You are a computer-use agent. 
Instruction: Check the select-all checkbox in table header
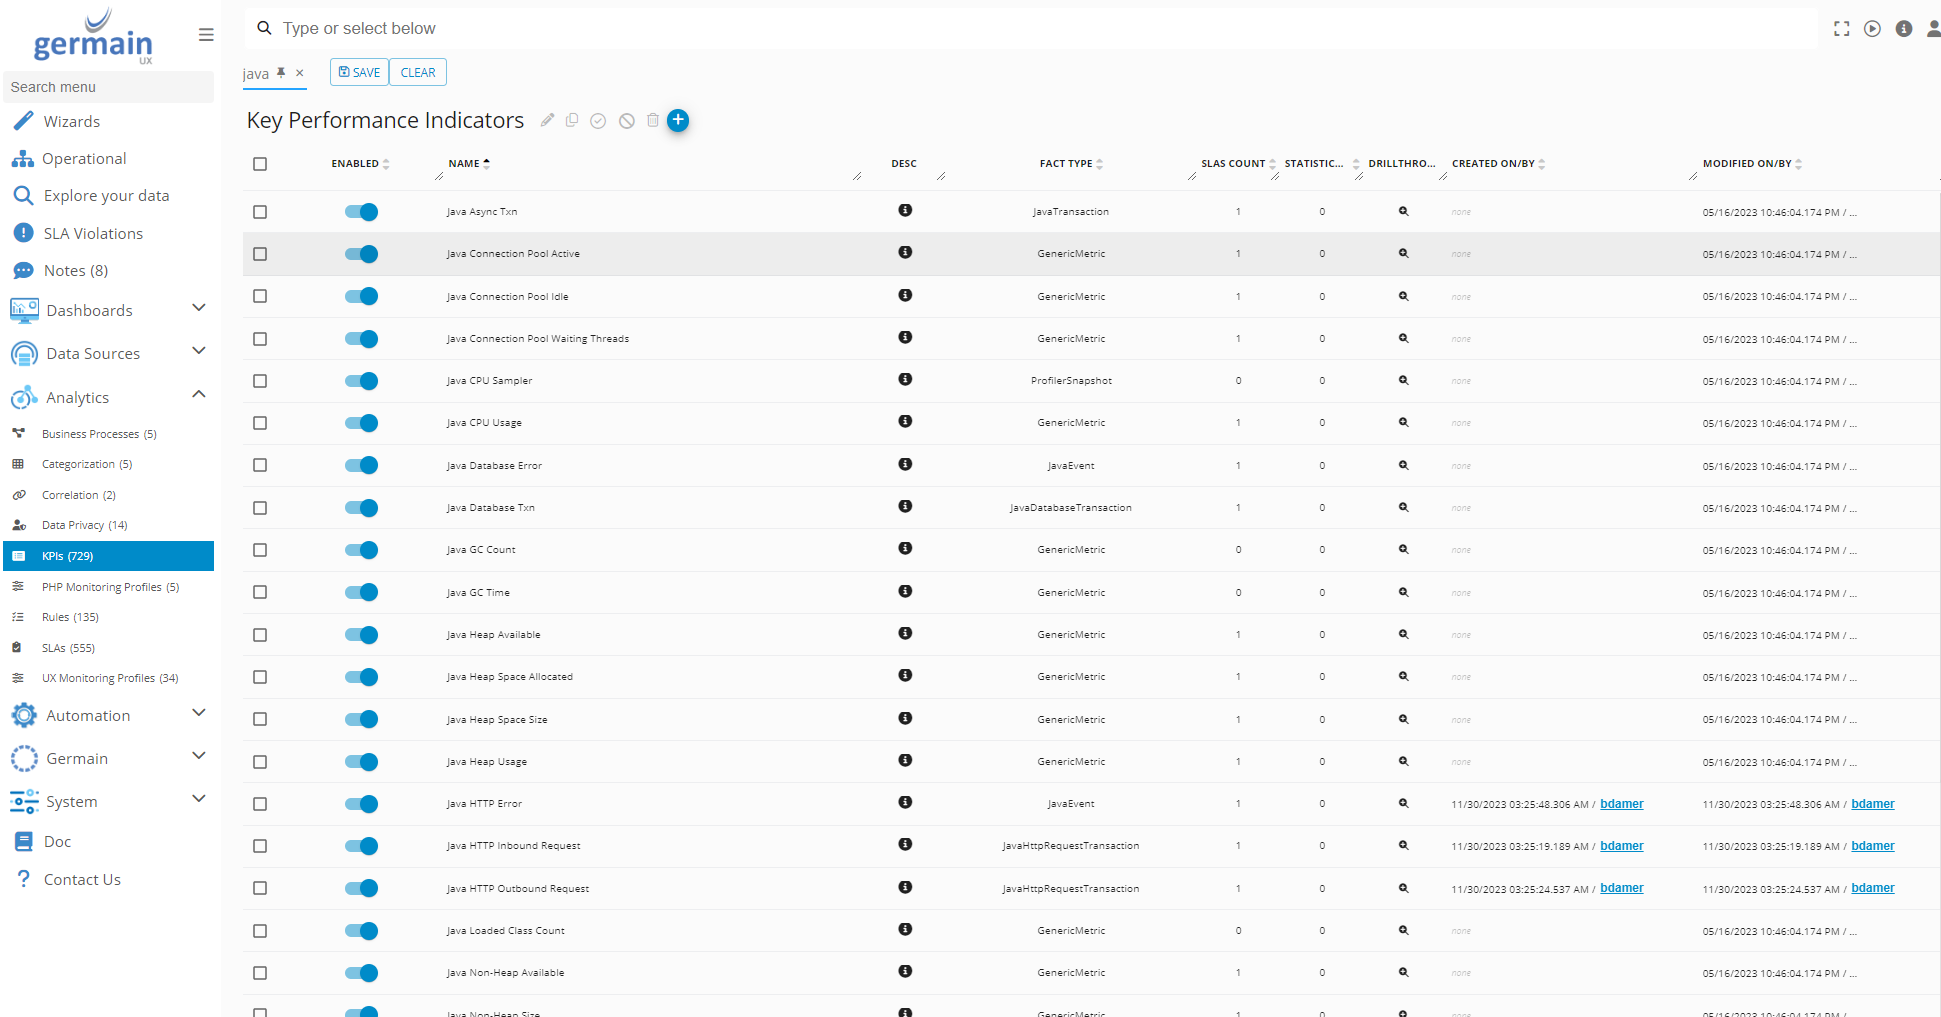coord(260,164)
